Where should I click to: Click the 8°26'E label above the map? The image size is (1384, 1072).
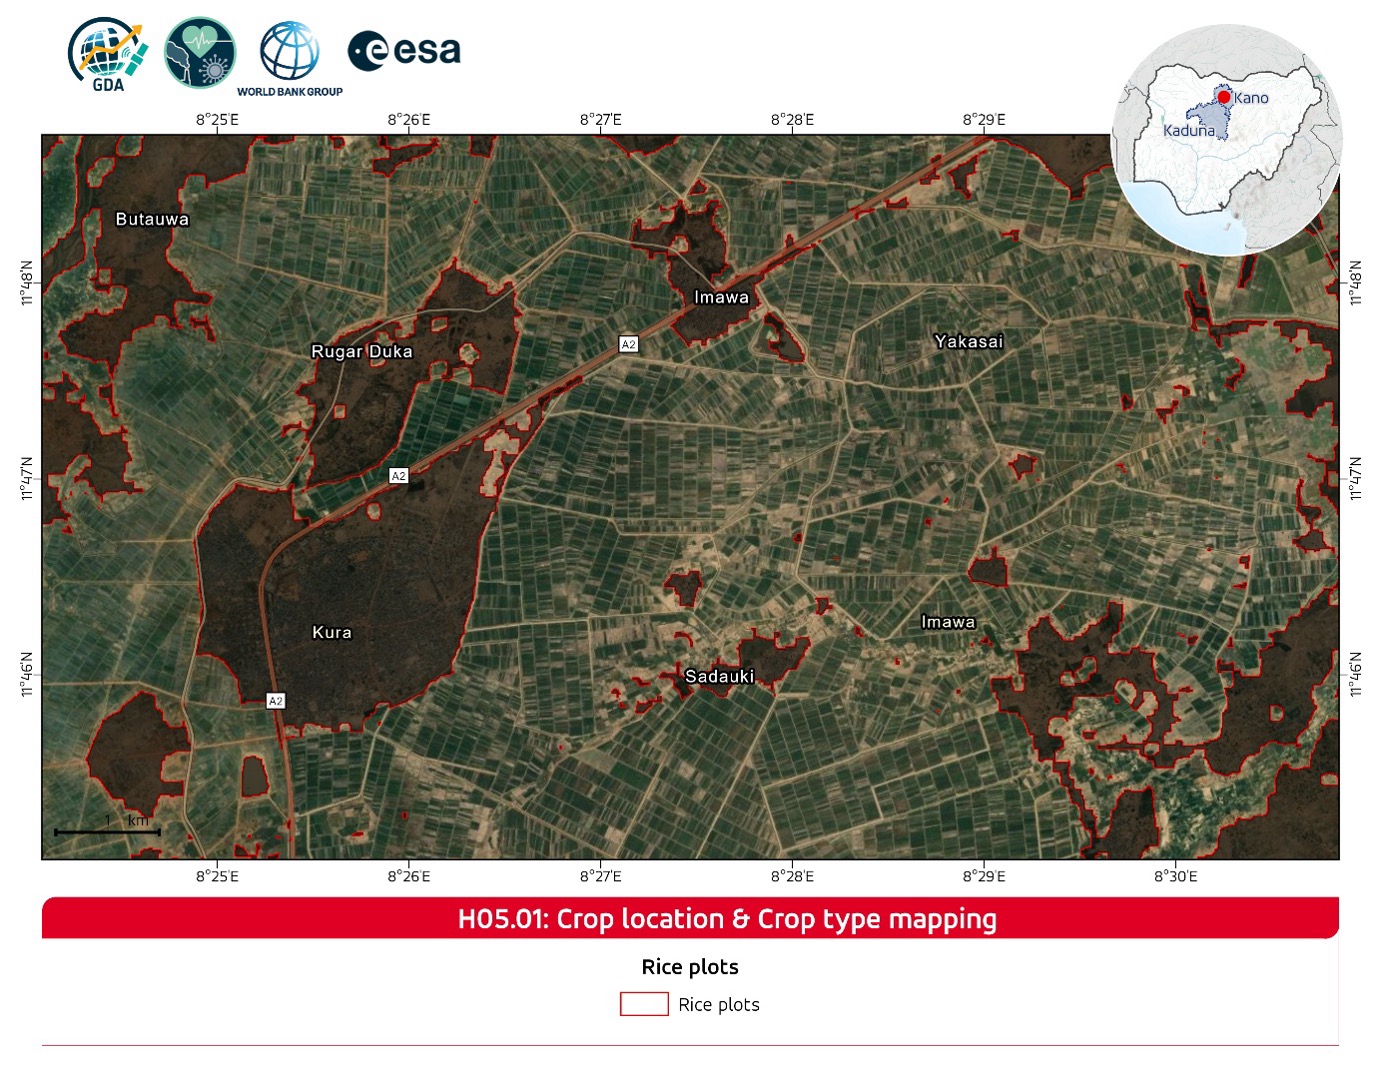tap(409, 120)
